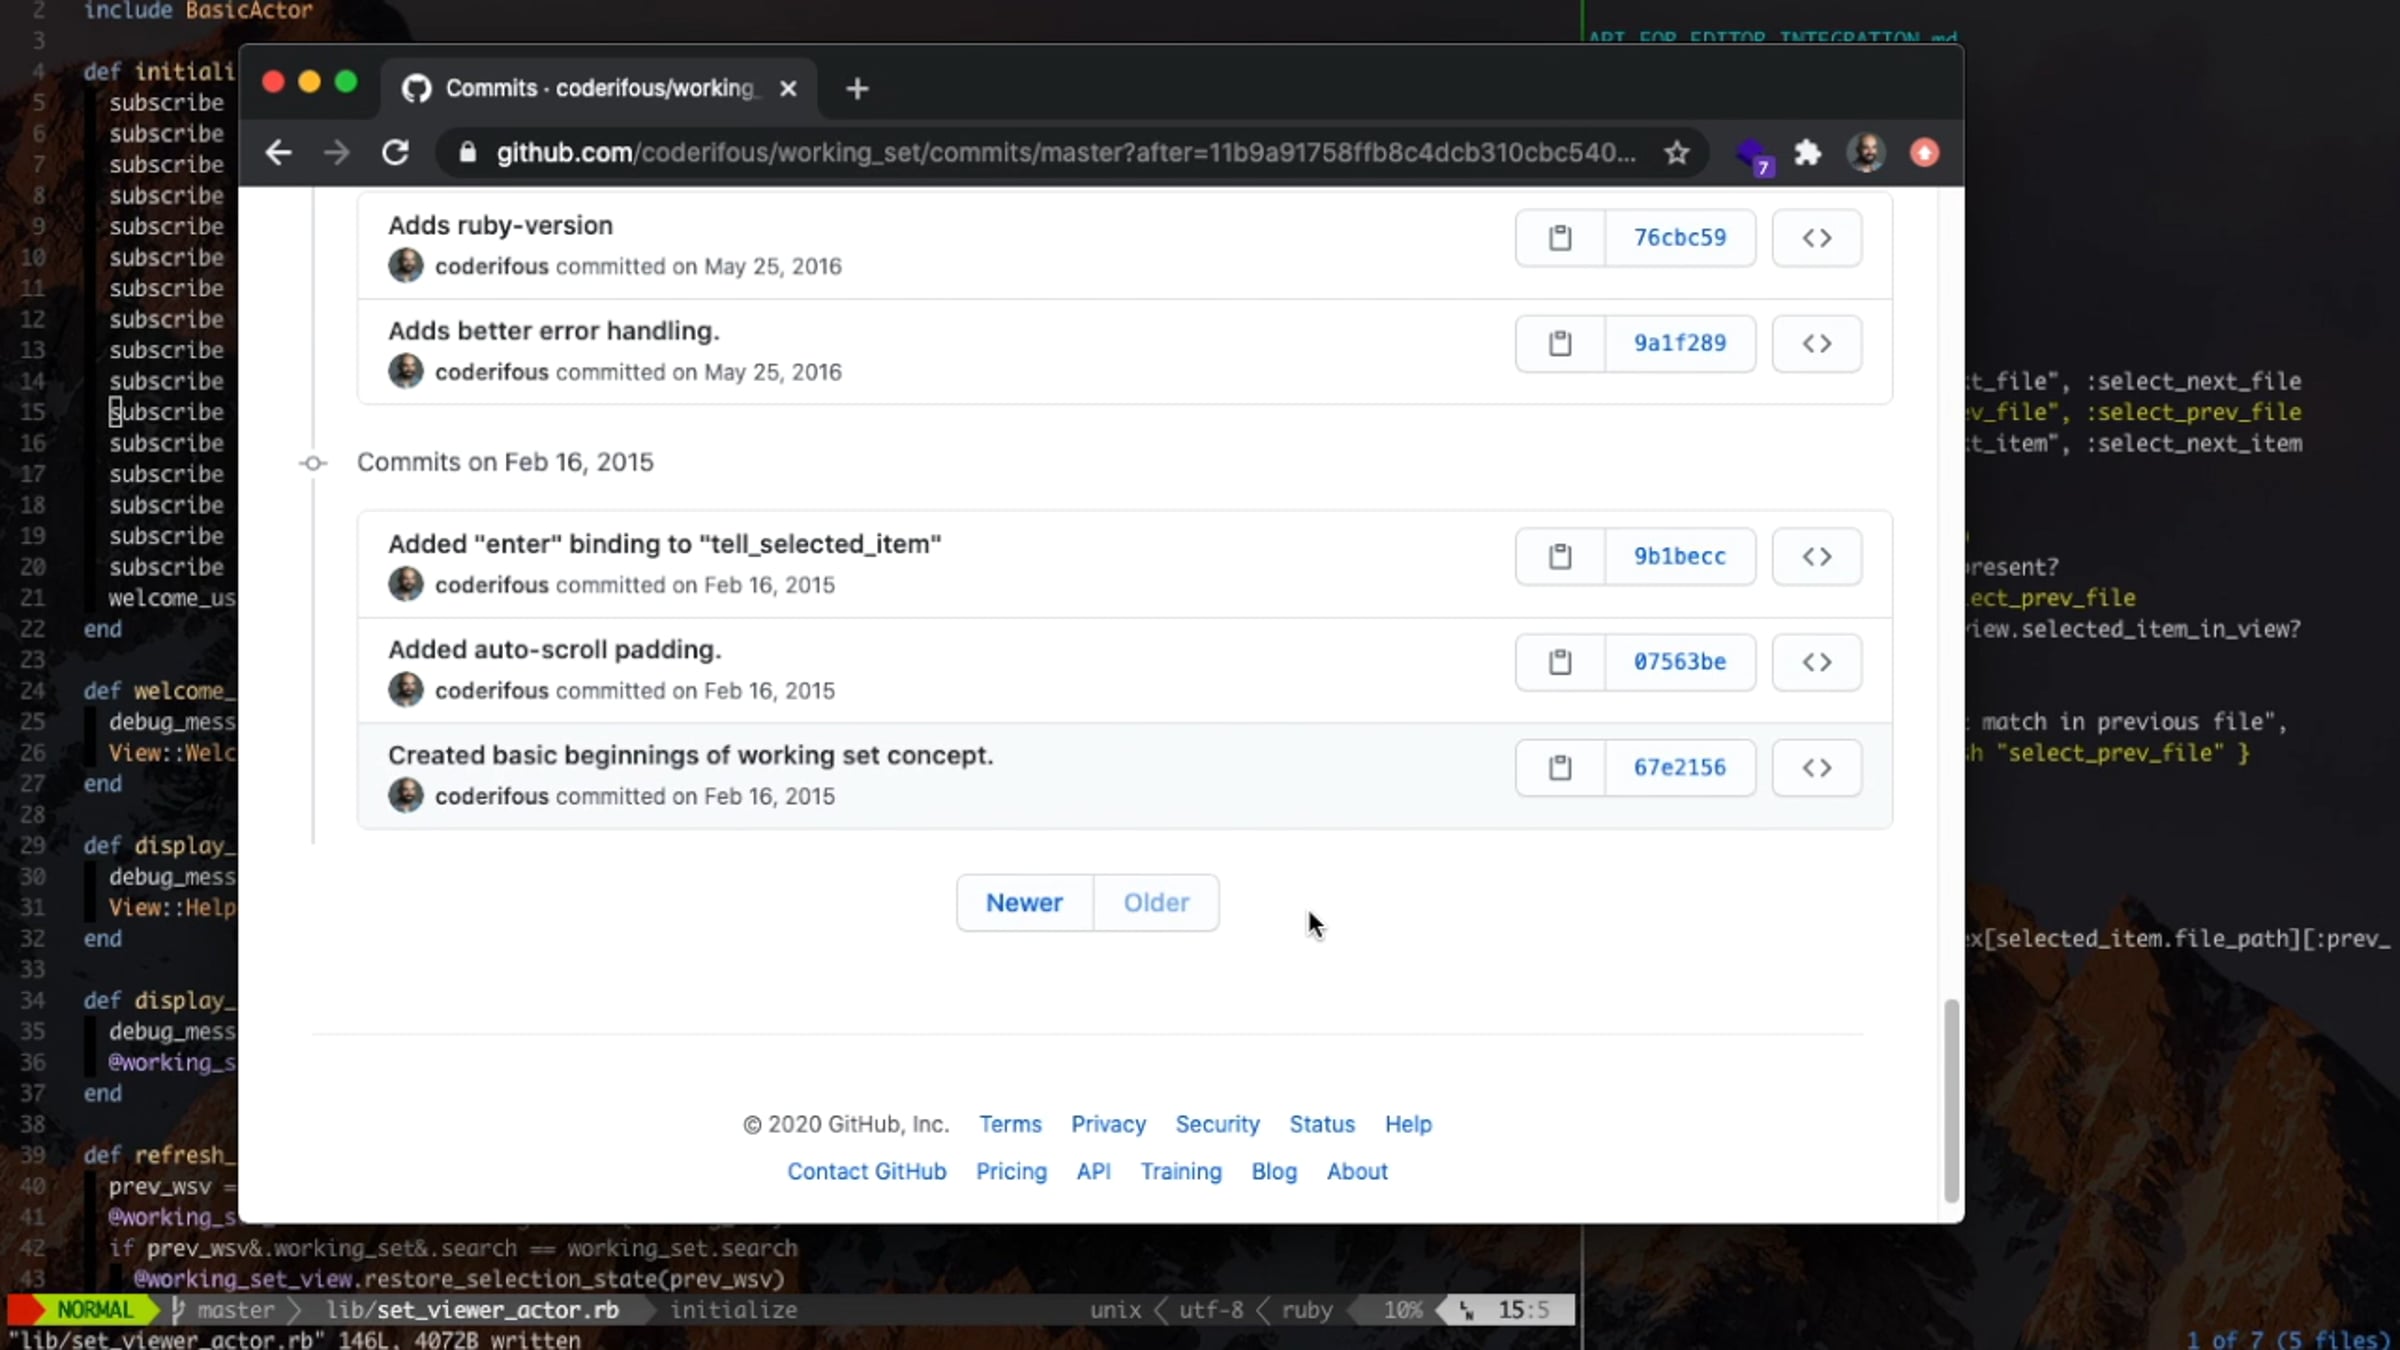Screen dimensions: 2400x1350
Task: Open the API footer link
Action: [x=1093, y=1171]
